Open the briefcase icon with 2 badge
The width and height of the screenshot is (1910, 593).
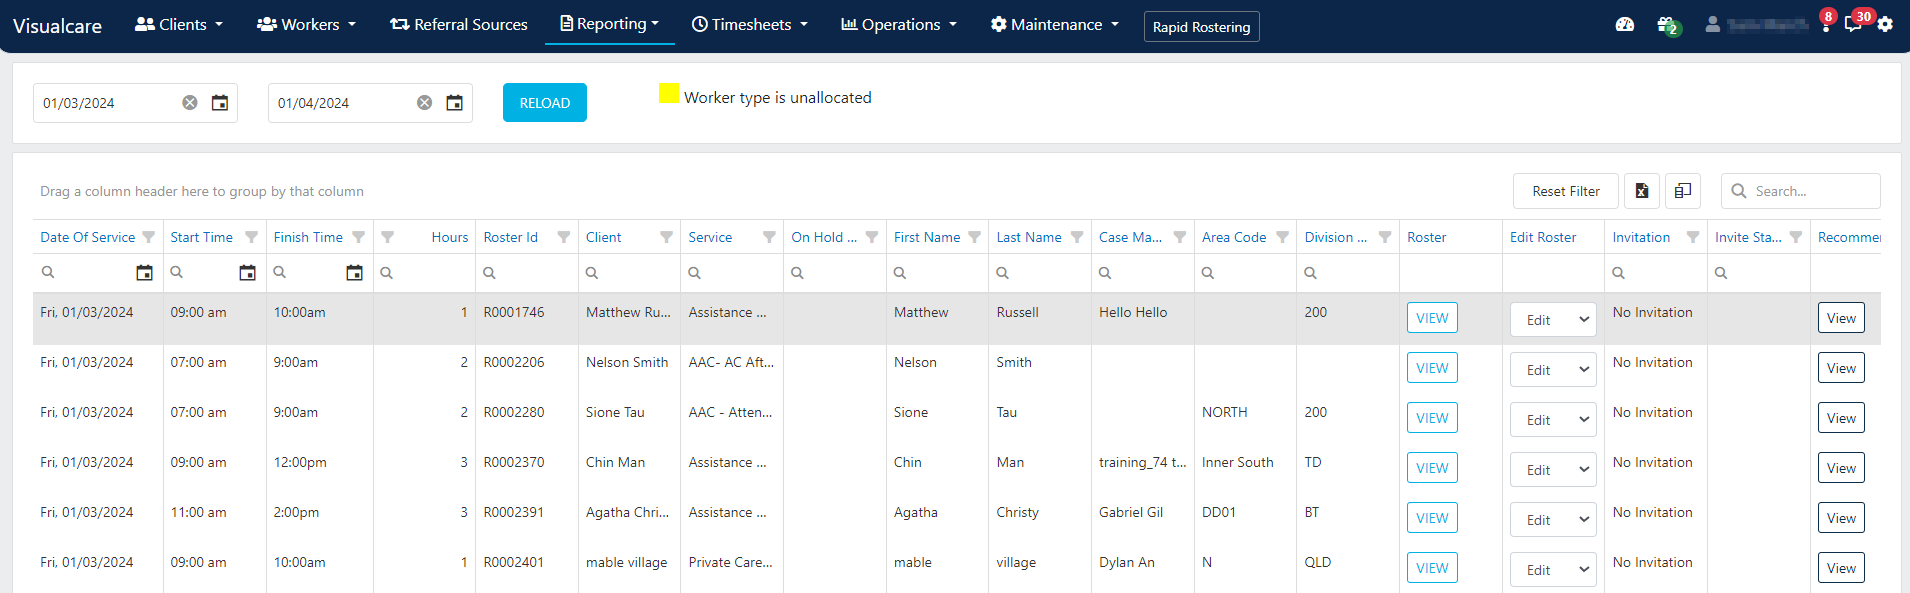1666,24
